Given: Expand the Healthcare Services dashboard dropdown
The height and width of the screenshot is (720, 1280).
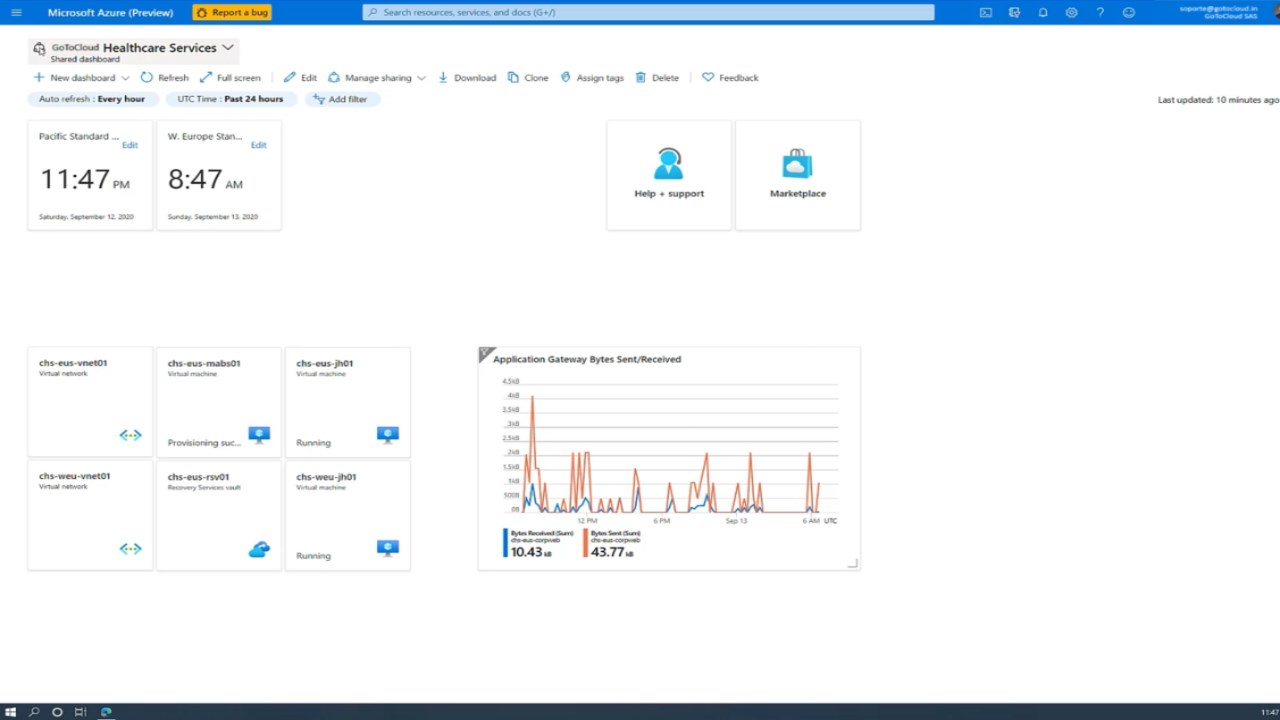Looking at the screenshot, I should pyautogui.click(x=228, y=47).
